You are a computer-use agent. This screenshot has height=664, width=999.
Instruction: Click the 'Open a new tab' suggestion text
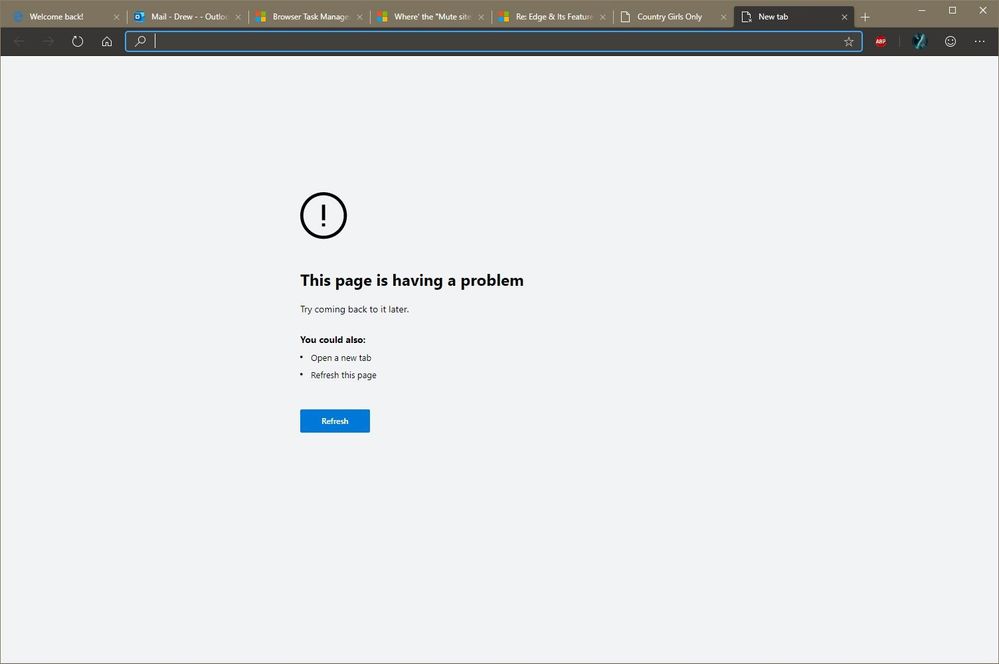point(341,358)
